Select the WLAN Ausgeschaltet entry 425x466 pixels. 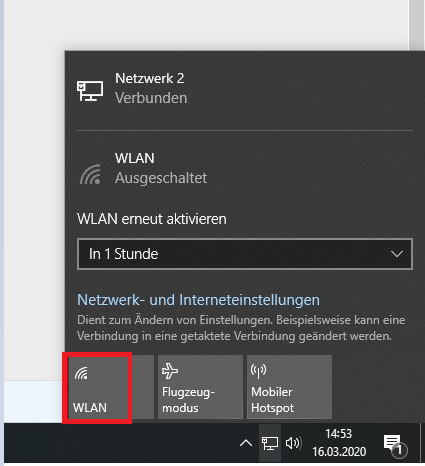coord(245,168)
